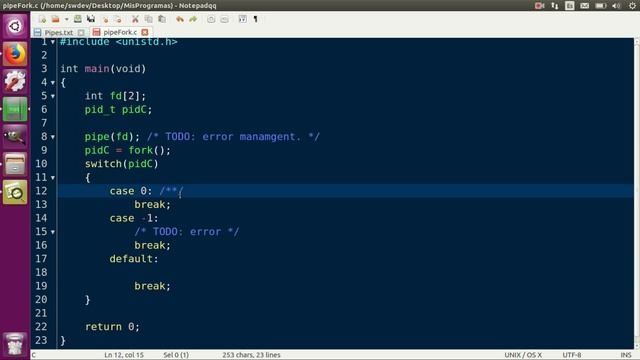This screenshot has width=640, height=360.
Task: Click '253 chars, 23 lines' status text
Action: pyautogui.click(x=251, y=355)
